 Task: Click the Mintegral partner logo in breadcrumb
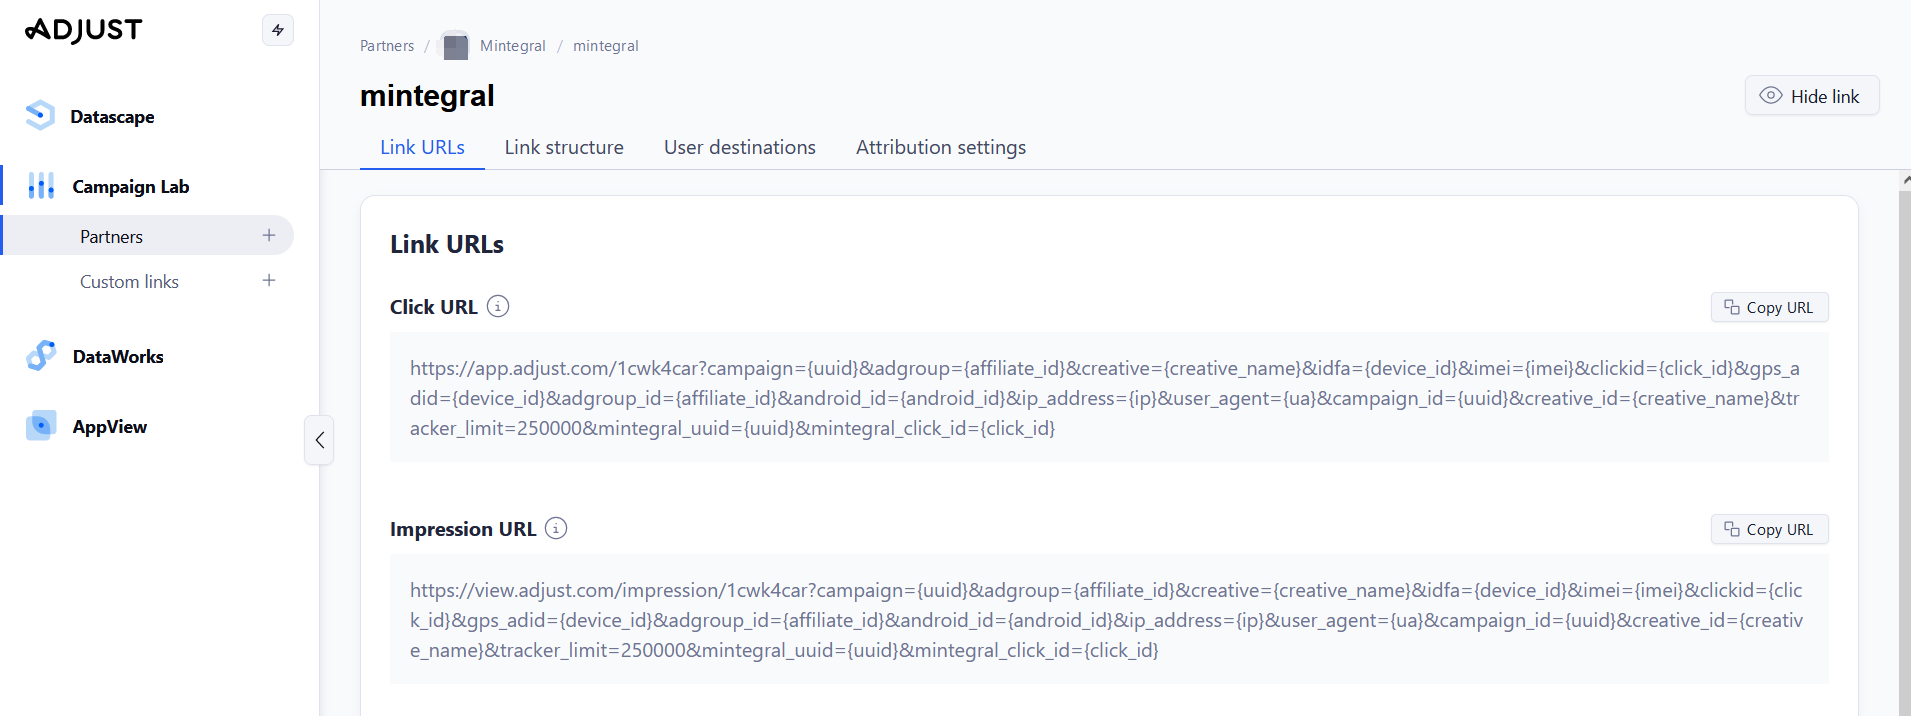click(x=455, y=46)
